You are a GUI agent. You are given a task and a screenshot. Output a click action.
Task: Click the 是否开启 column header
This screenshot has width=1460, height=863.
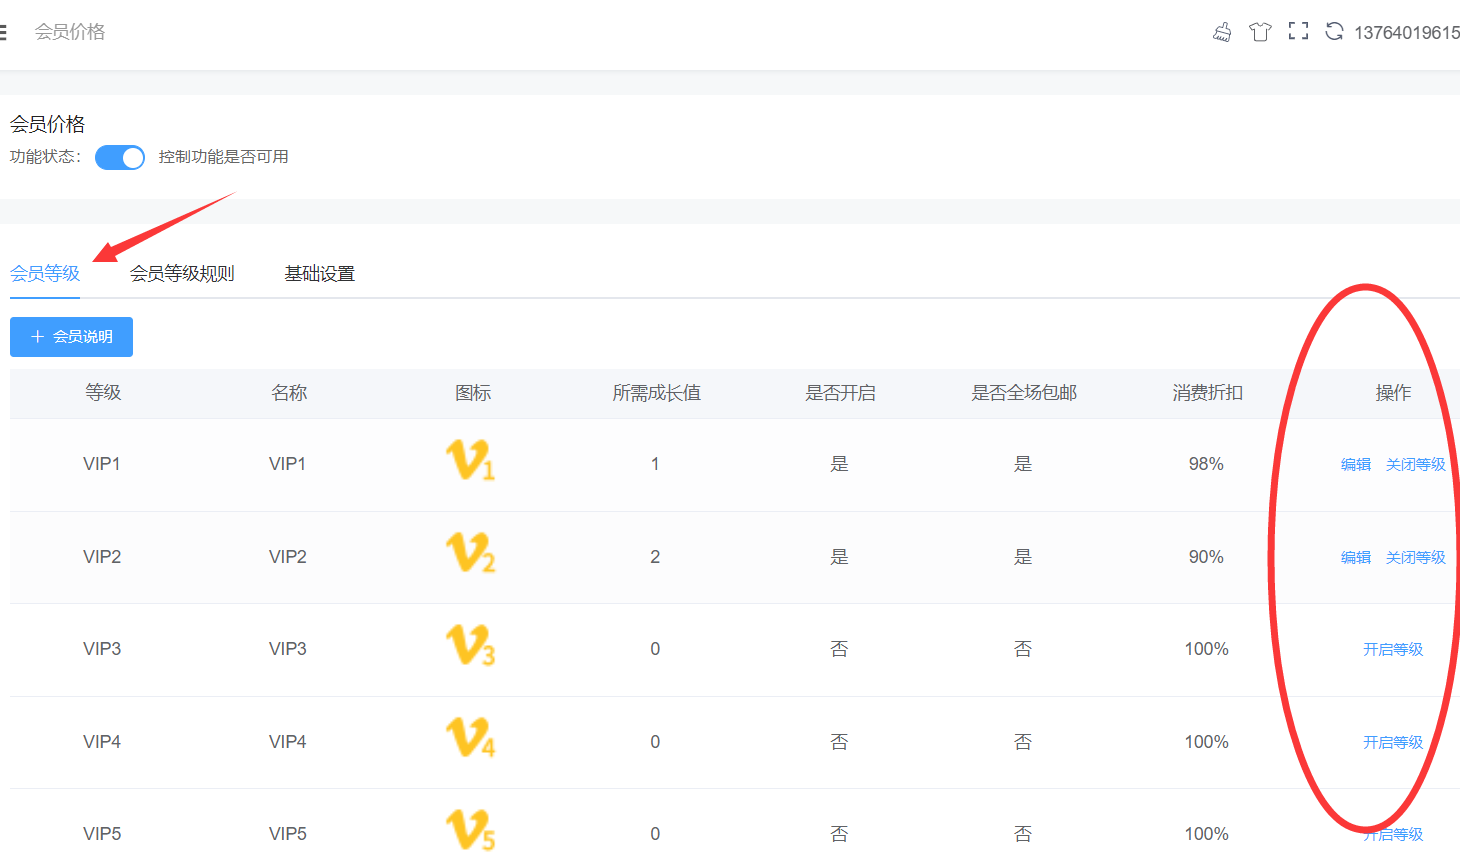pyautogui.click(x=841, y=393)
